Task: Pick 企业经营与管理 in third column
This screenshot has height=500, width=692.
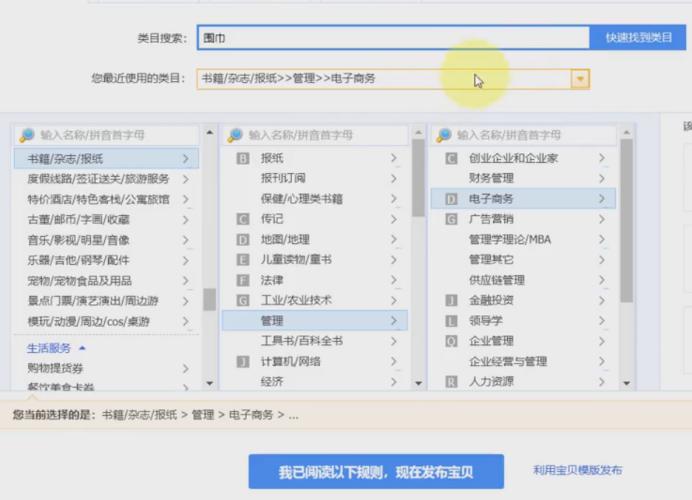Action: [x=523, y=361]
